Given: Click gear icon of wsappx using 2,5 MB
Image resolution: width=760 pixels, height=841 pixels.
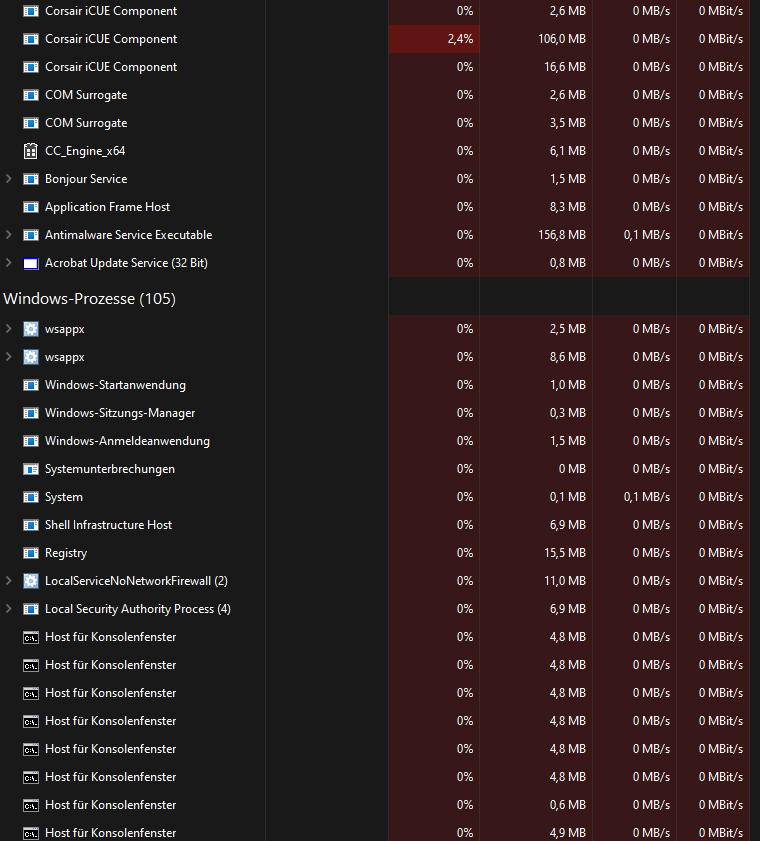Looking at the screenshot, I should pyautogui.click(x=31, y=329).
